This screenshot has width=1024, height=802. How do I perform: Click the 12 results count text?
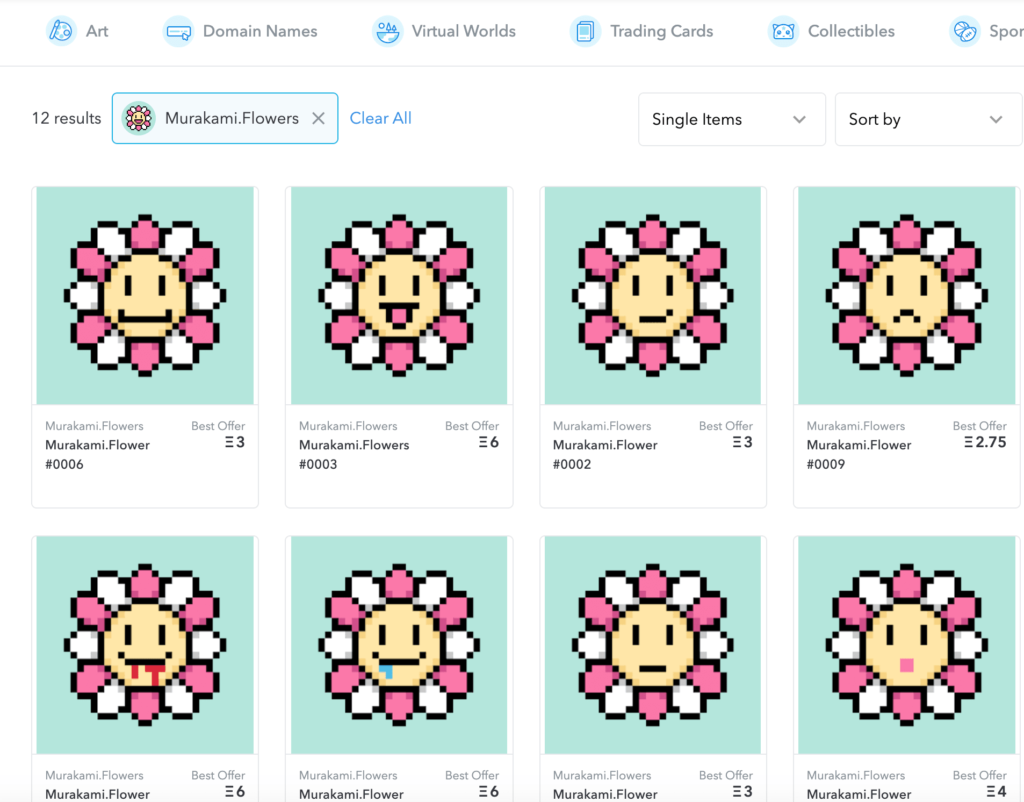click(x=67, y=118)
